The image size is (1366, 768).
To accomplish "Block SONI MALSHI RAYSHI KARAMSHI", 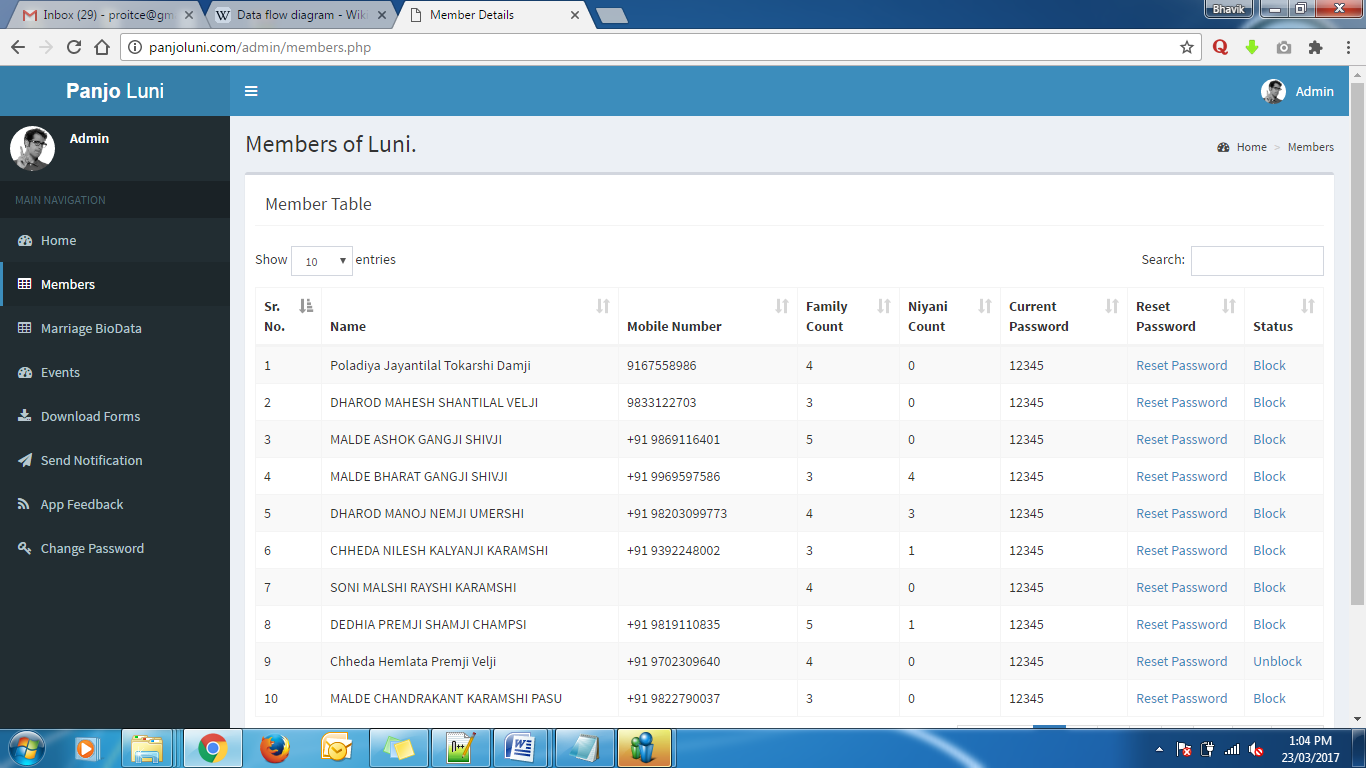I will [1269, 587].
